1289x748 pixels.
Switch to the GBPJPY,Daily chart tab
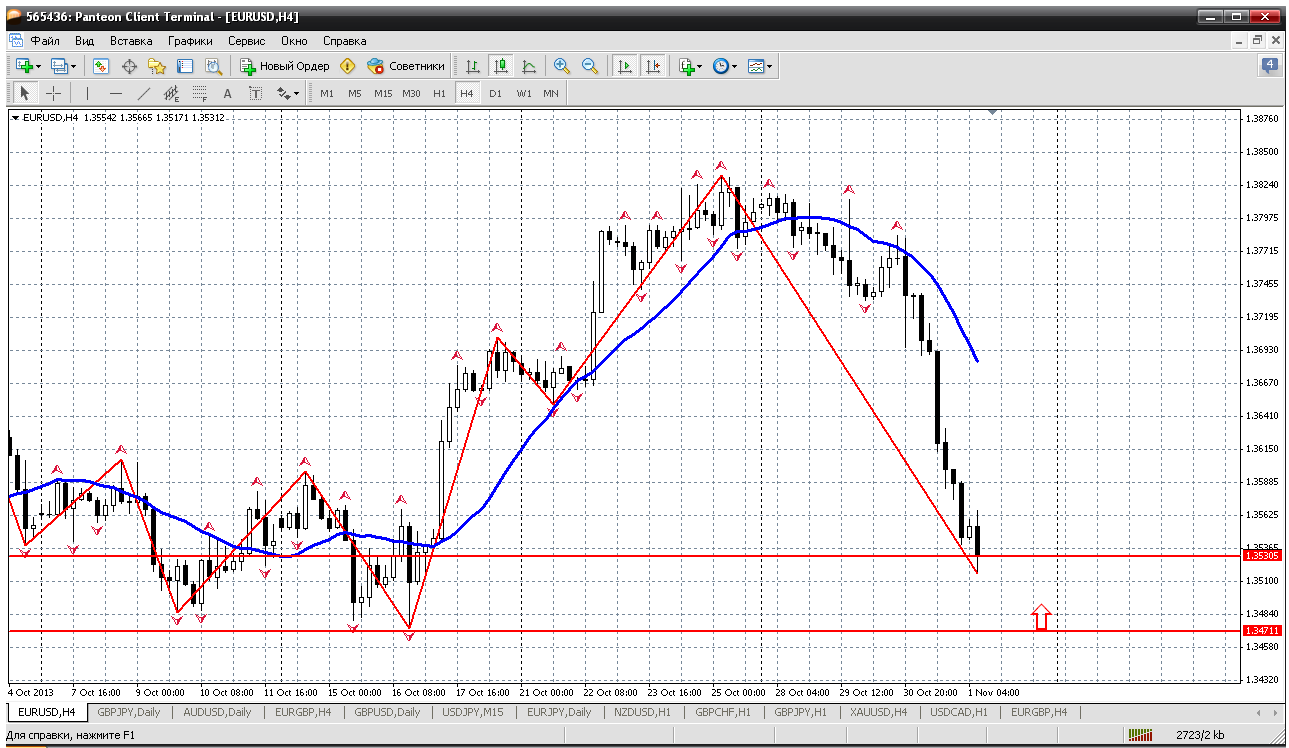click(127, 712)
